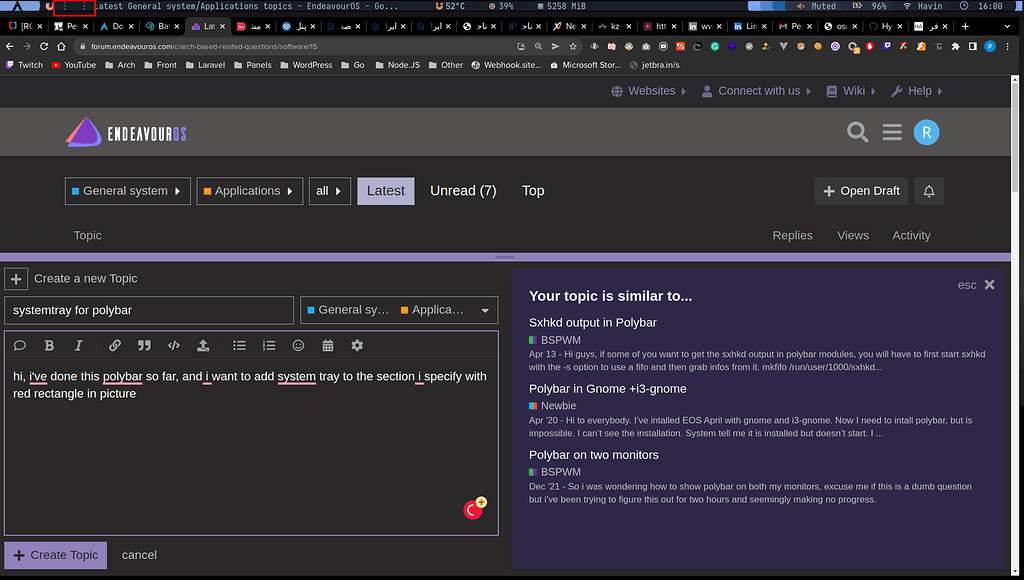1024x580 pixels.
Task: Create a bulleted list in the editor
Action: click(x=239, y=345)
